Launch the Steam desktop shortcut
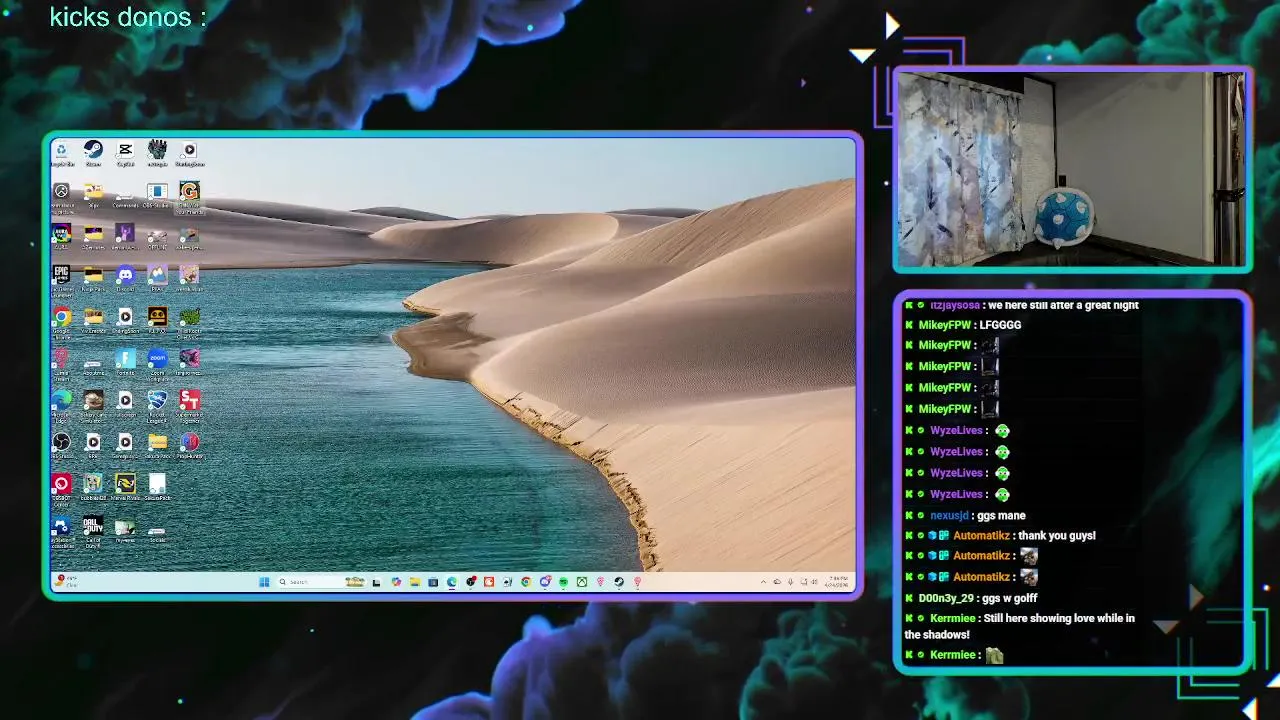This screenshot has width=1280, height=720. tap(93, 151)
